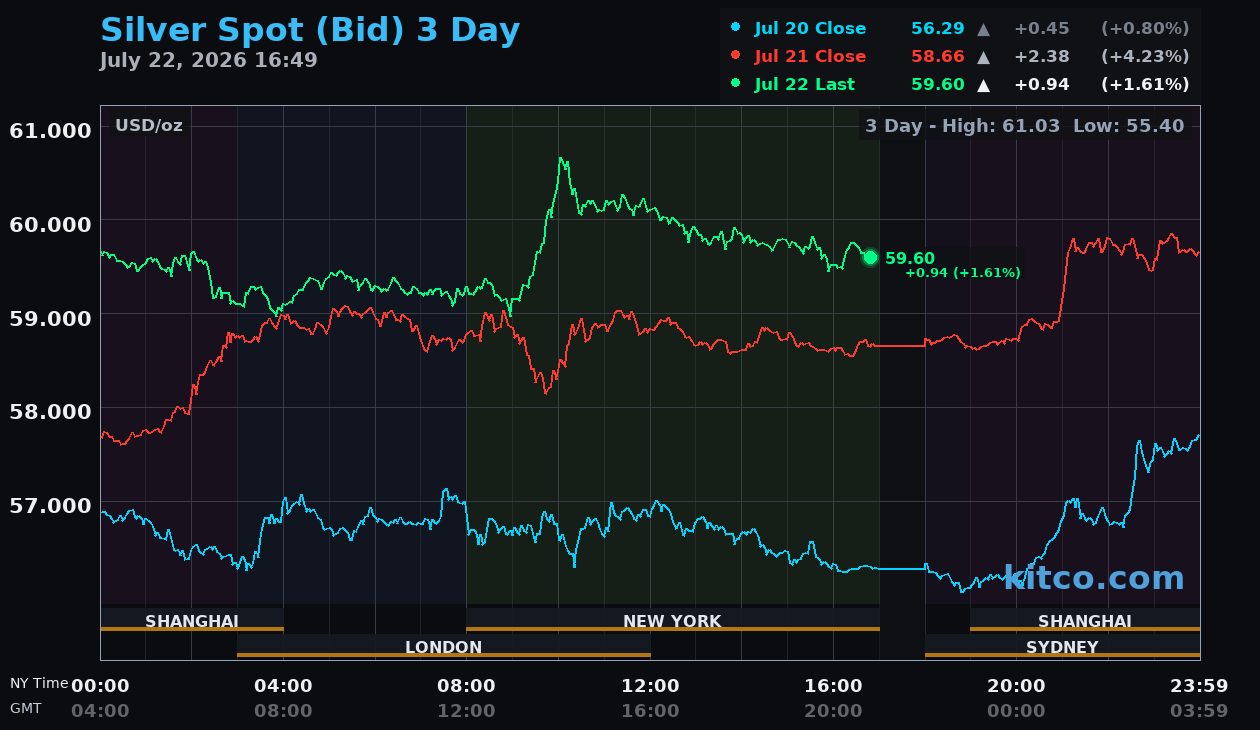Click the green Jul 22 legend dot
This screenshot has height=730, width=1260.
[736, 84]
